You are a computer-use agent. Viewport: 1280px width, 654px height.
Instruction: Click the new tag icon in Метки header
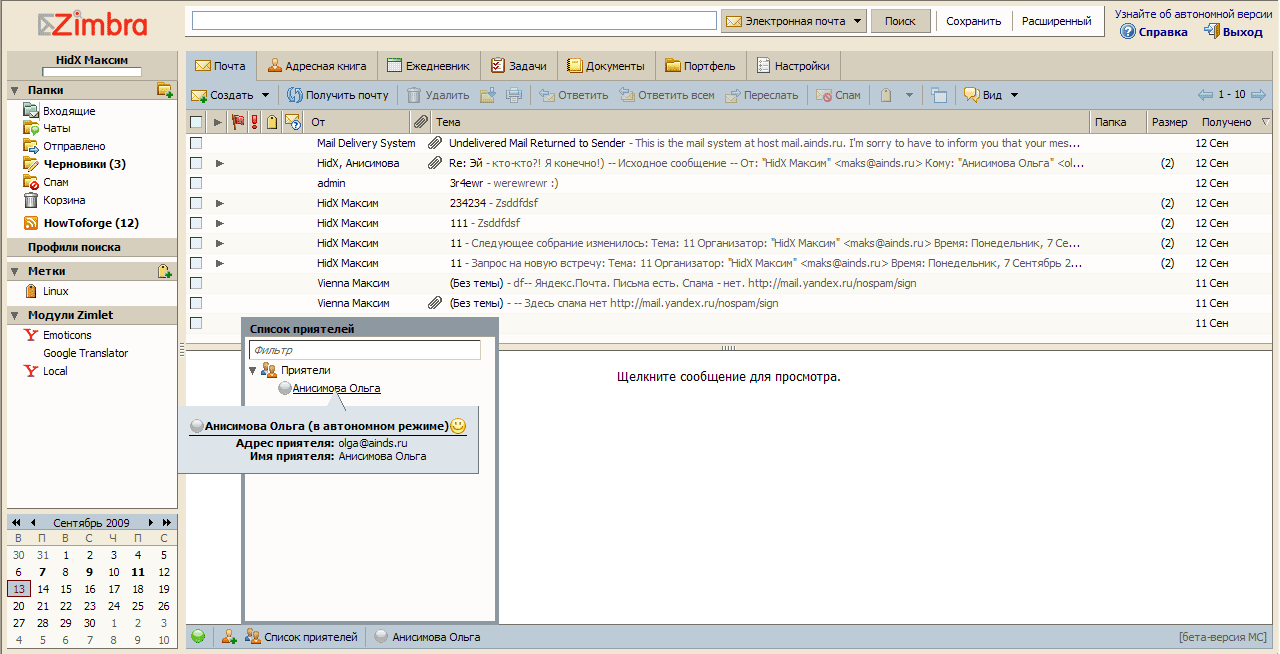point(165,271)
